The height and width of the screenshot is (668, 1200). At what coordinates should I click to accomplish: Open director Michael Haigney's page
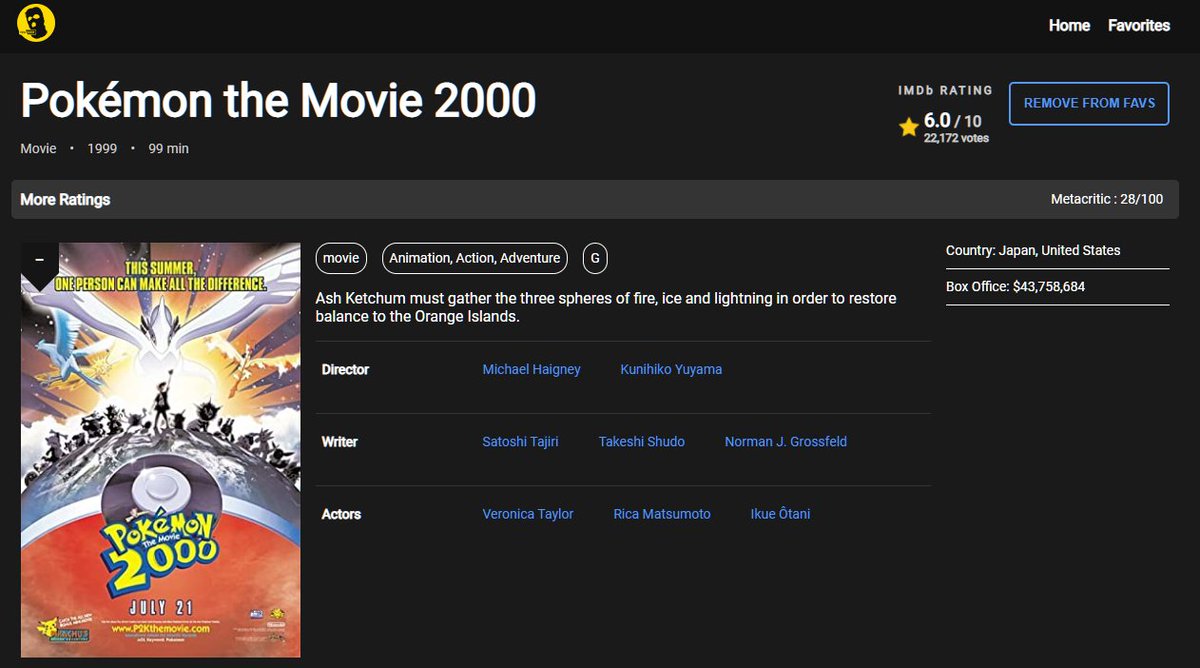[531, 369]
